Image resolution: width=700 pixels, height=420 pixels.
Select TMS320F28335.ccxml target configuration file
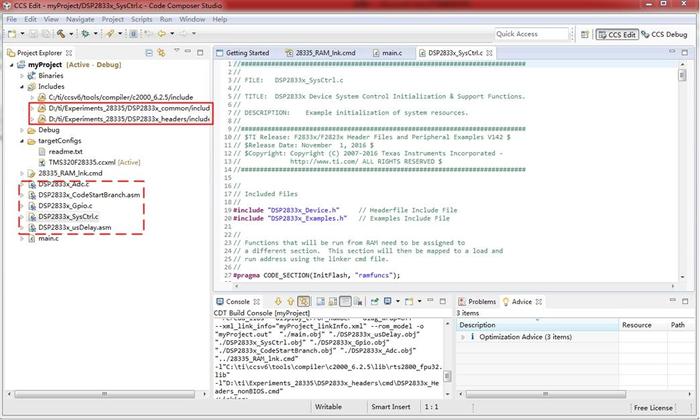81,162
